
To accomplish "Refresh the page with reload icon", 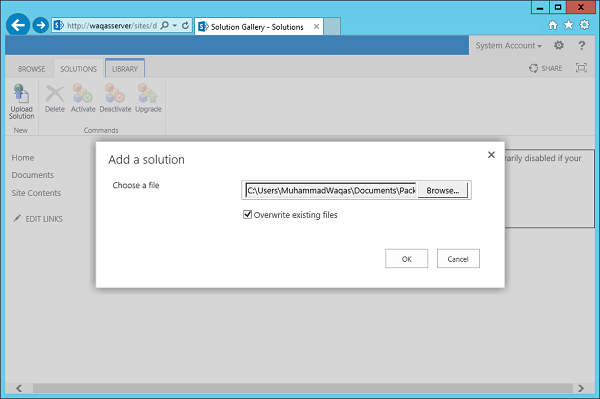I will (x=185, y=26).
